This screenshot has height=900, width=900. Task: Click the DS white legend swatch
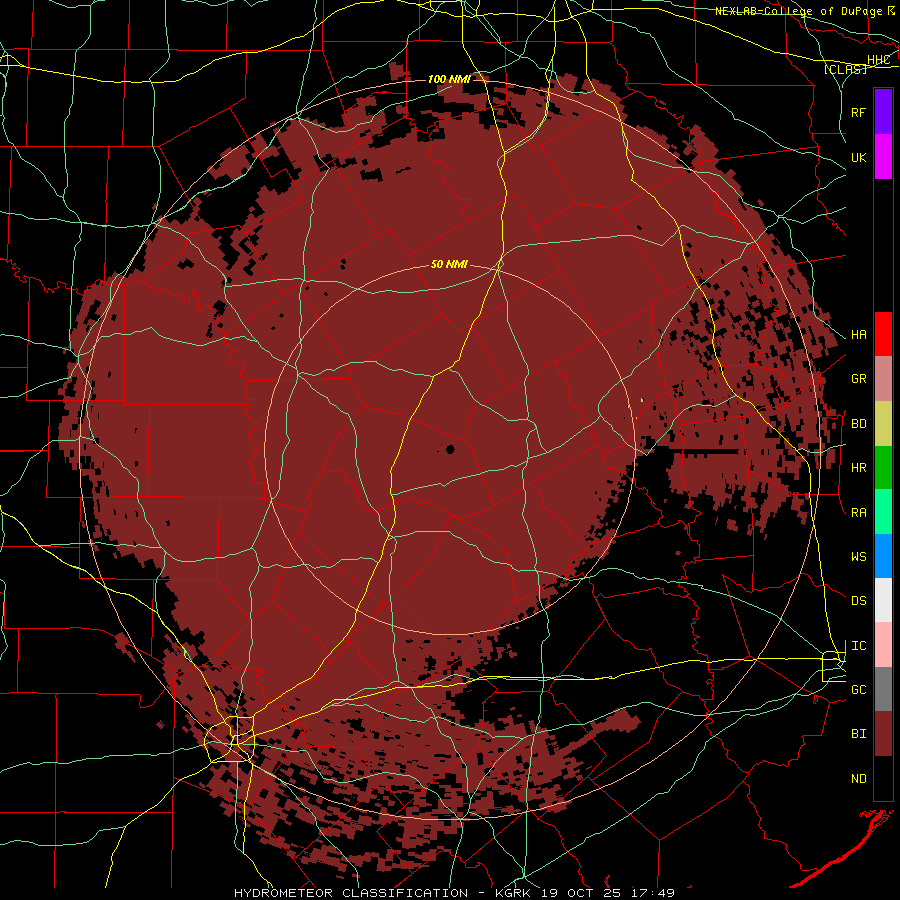tap(883, 600)
